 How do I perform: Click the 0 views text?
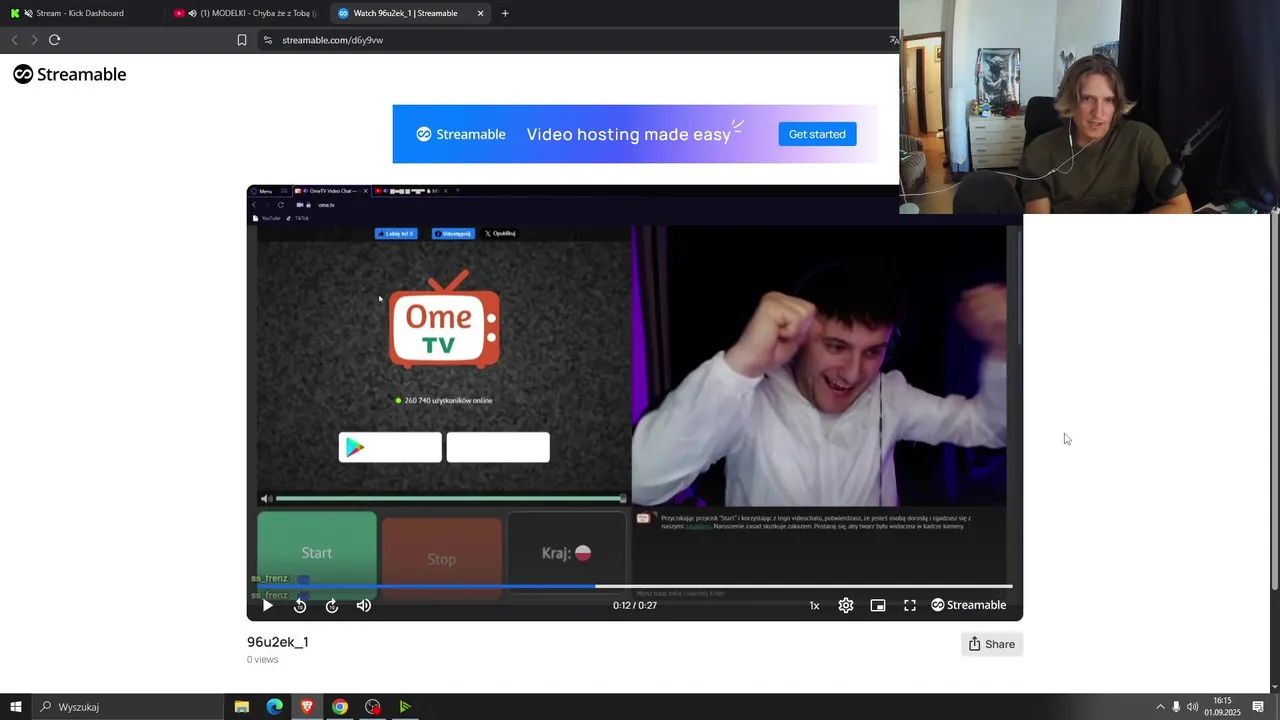pos(263,660)
